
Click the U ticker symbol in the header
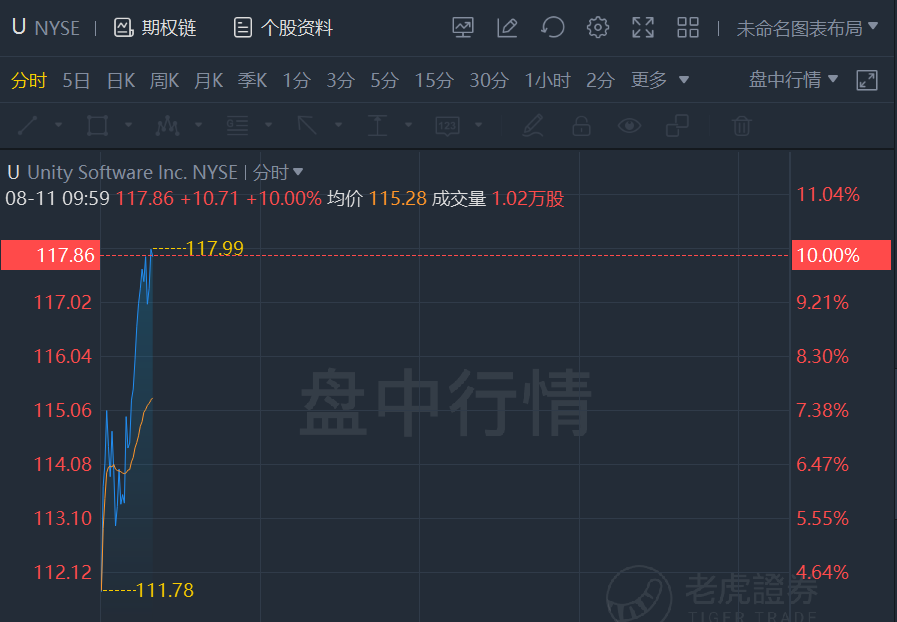click(18, 27)
